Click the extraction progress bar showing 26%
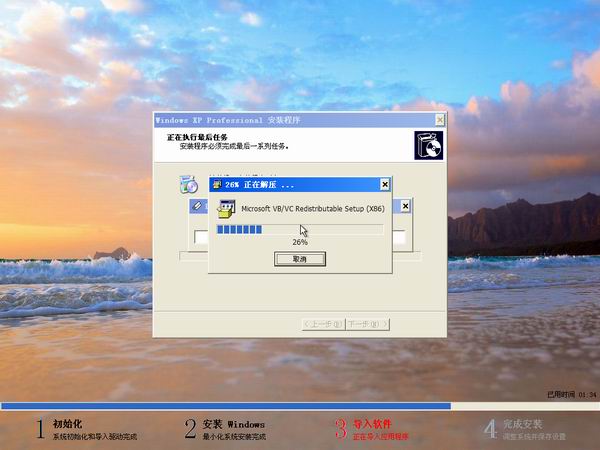600x450 pixels. coord(300,229)
